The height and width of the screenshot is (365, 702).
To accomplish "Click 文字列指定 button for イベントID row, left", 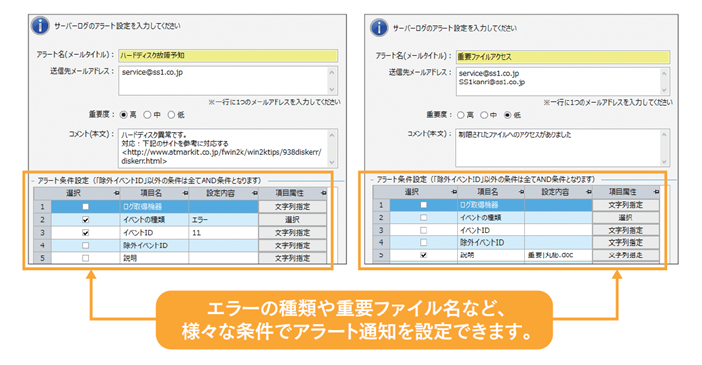I will click(292, 232).
